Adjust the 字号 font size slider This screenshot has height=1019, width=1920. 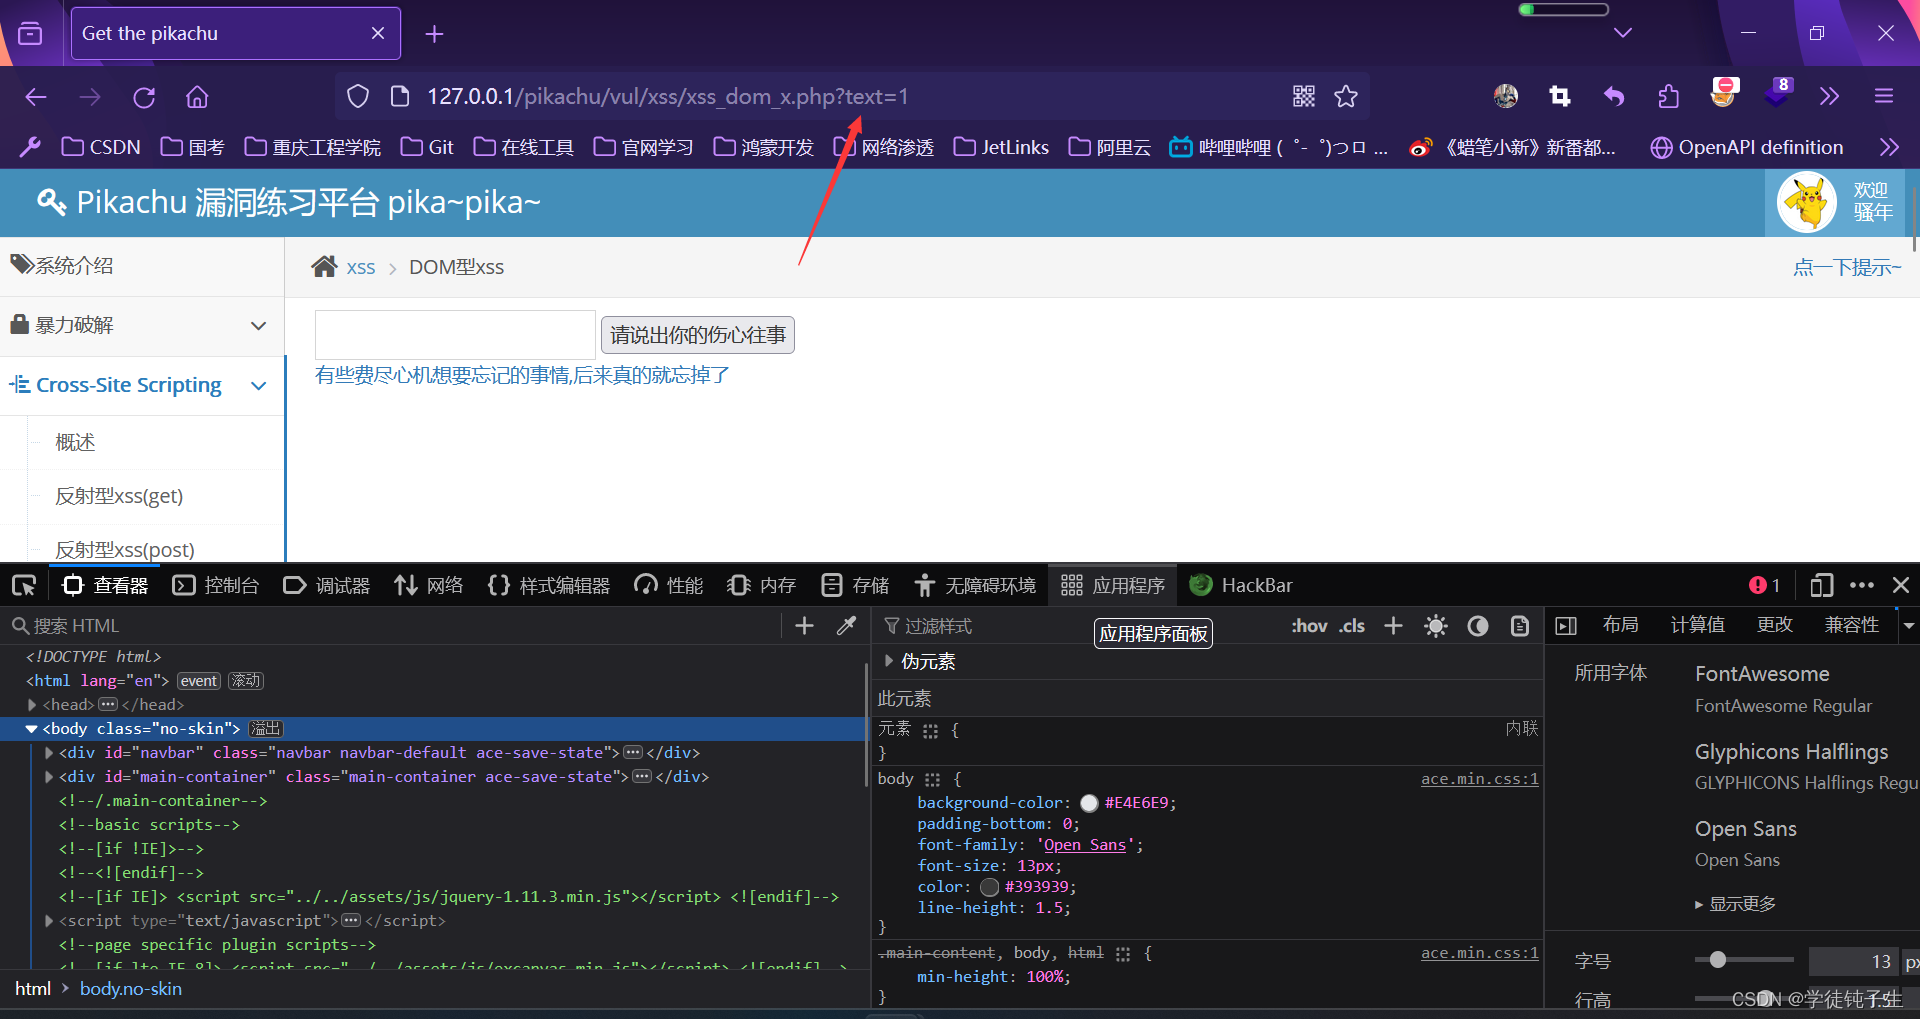click(x=1744, y=960)
